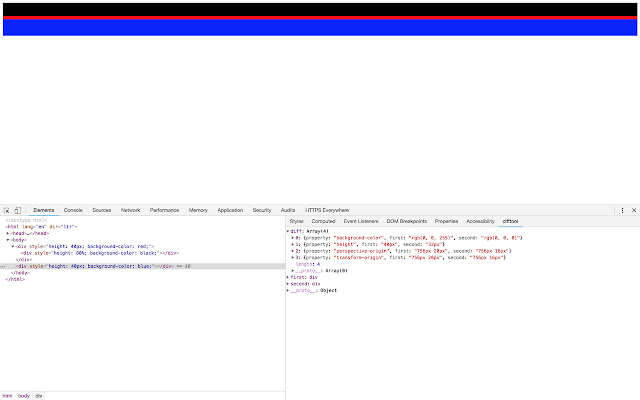Toggle the device toolbar icon
640x400 pixels.
pos(18,211)
